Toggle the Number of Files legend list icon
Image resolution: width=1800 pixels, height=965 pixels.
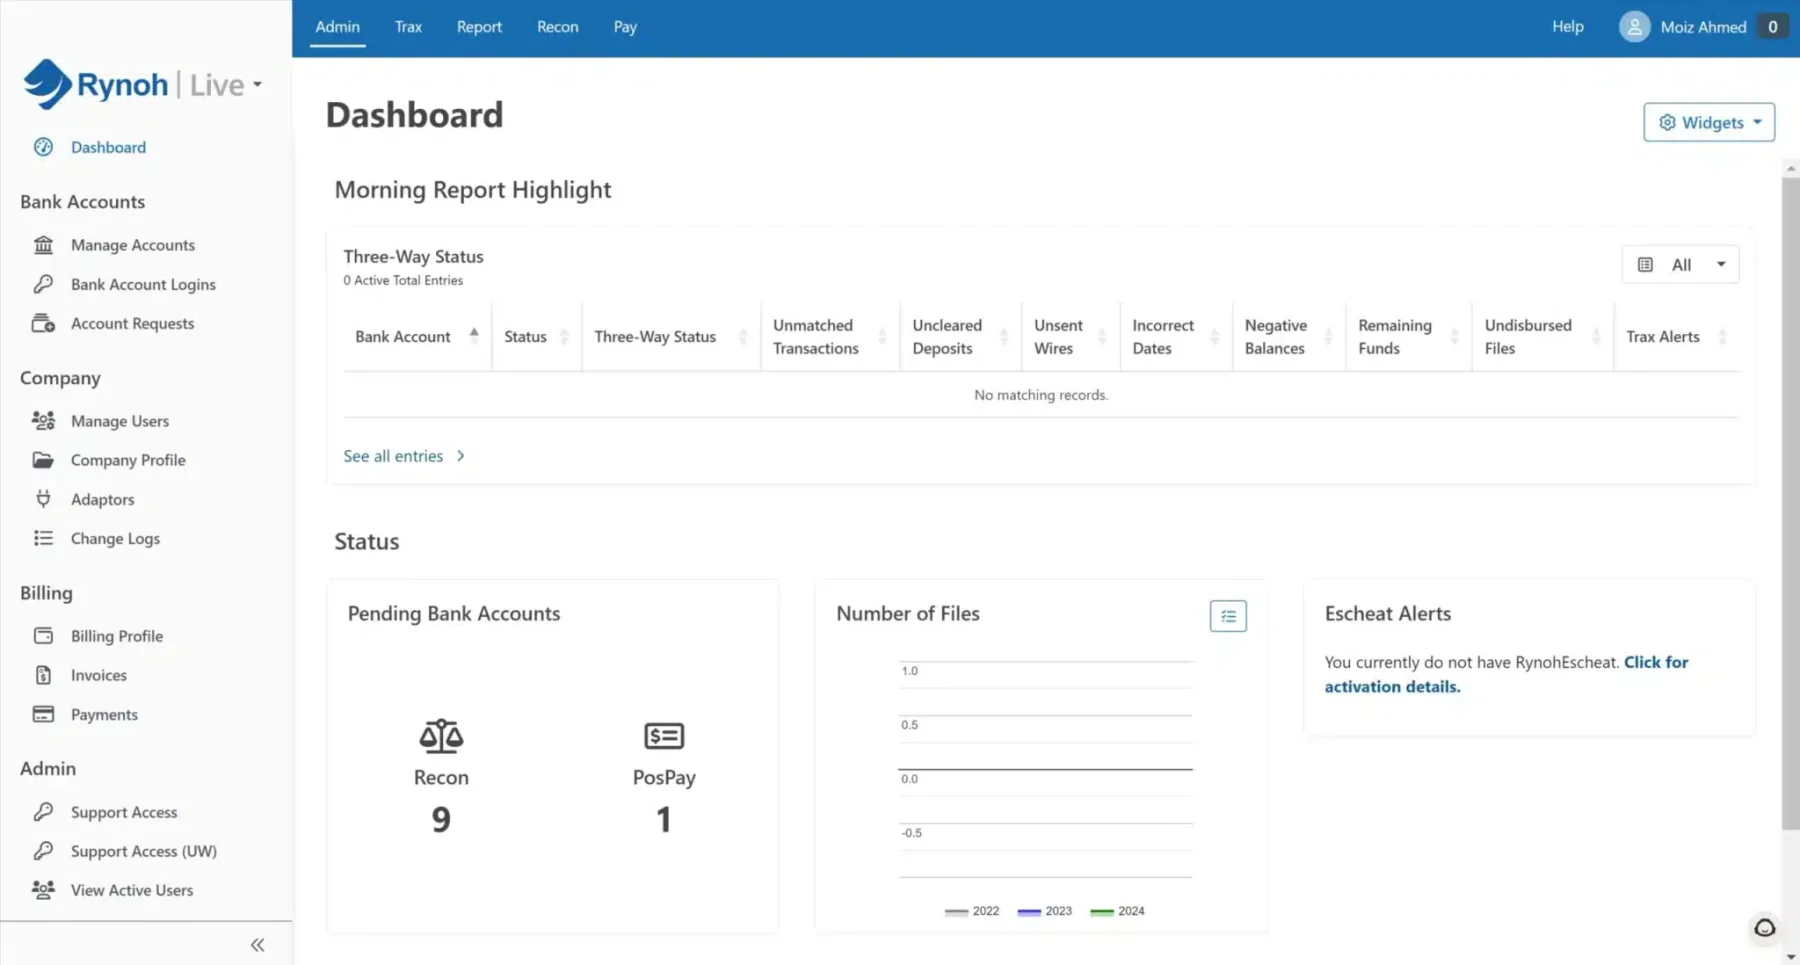tap(1228, 616)
